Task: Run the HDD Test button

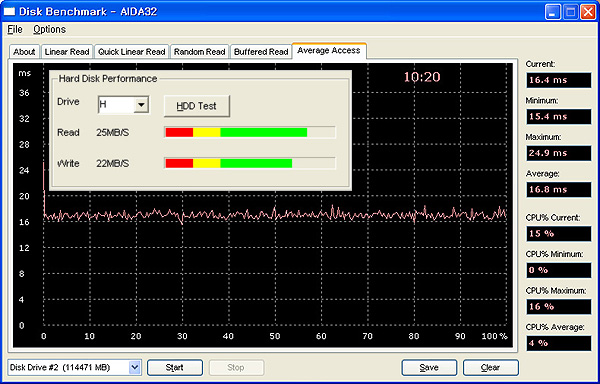Action: click(197, 106)
